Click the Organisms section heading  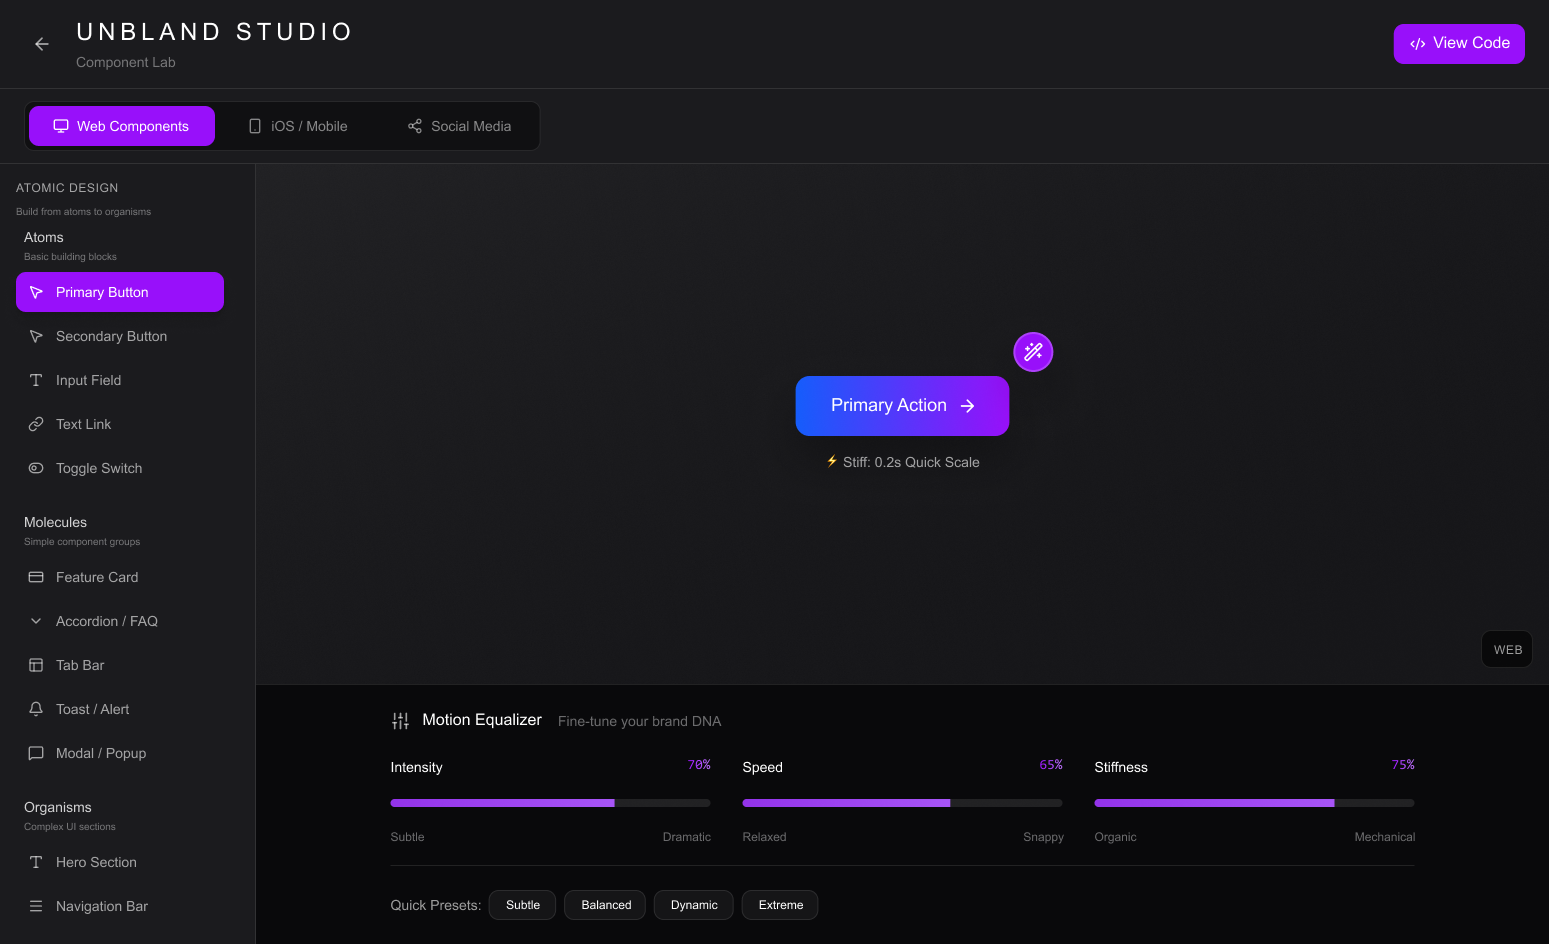(x=58, y=807)
